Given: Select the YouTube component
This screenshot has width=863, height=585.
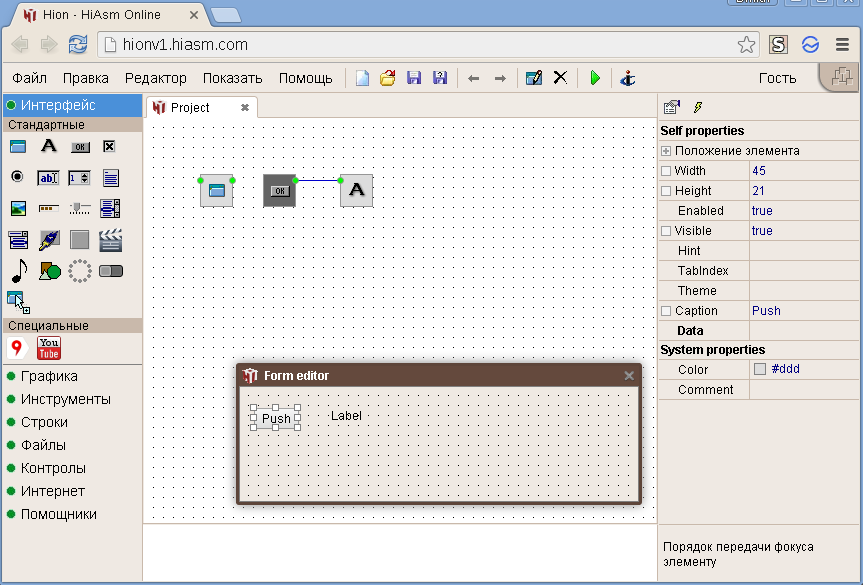Looking at the screenshot, I should 49,348.
